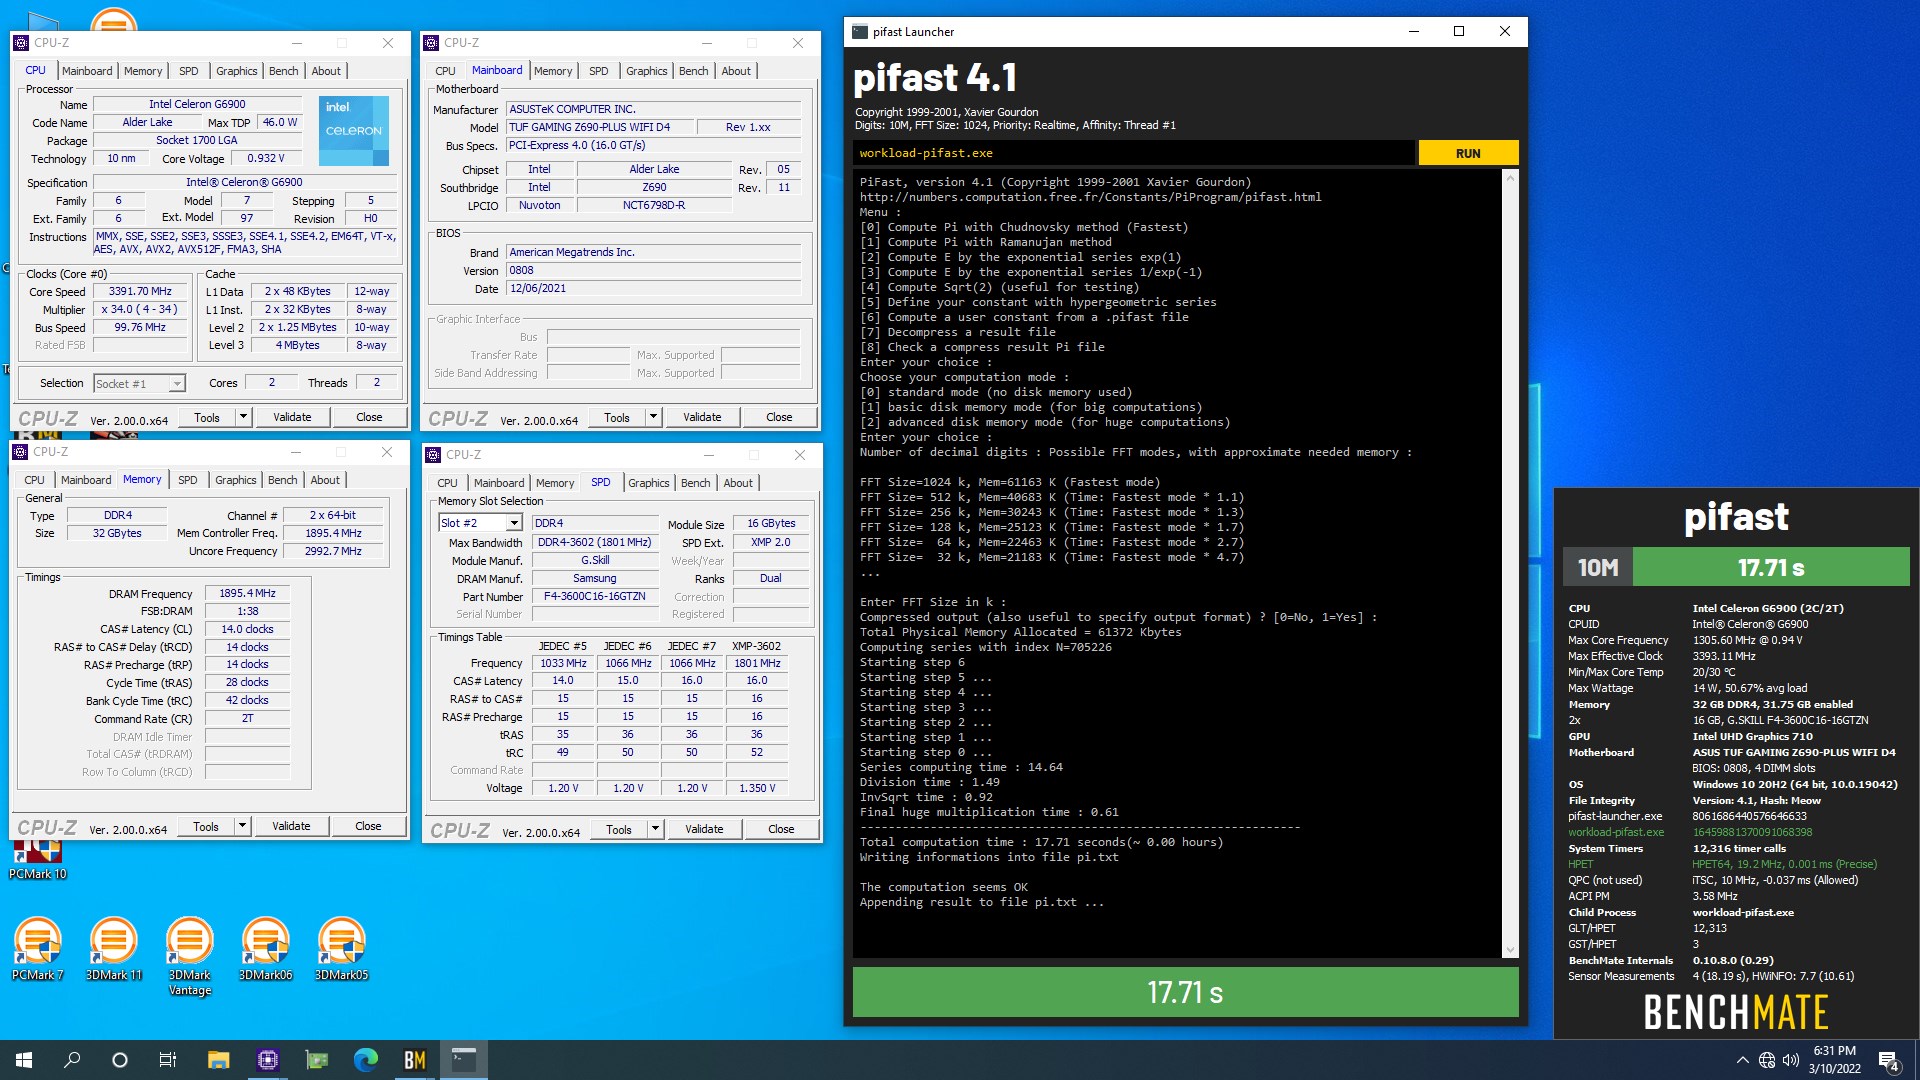The width and height of the screenshot is (1920, 1080).
Task: Click Validate in CPU-Z CPU window
Action: point(292,417)
